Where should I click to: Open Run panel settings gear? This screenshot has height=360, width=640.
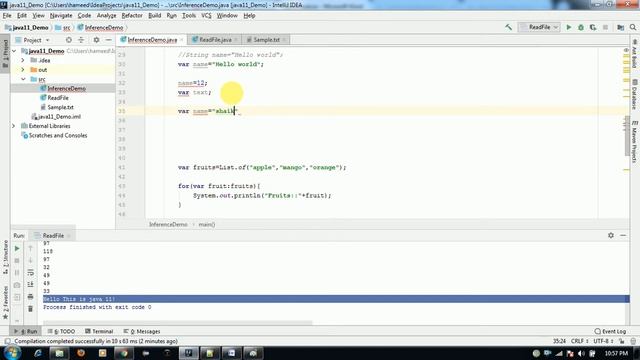click(611, 236)
